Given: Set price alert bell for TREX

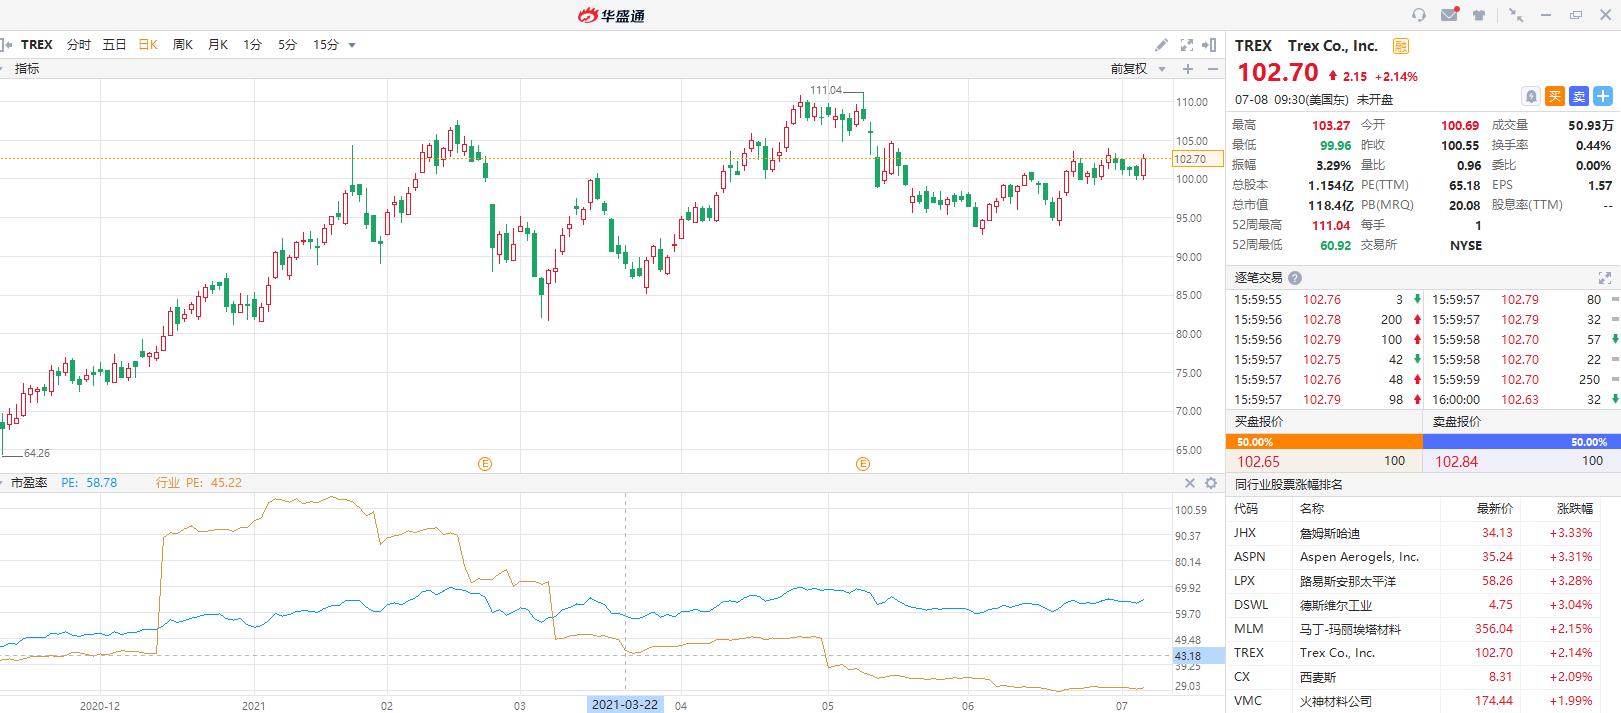Looking at the screenshot, I should (x=1530, y=97).
